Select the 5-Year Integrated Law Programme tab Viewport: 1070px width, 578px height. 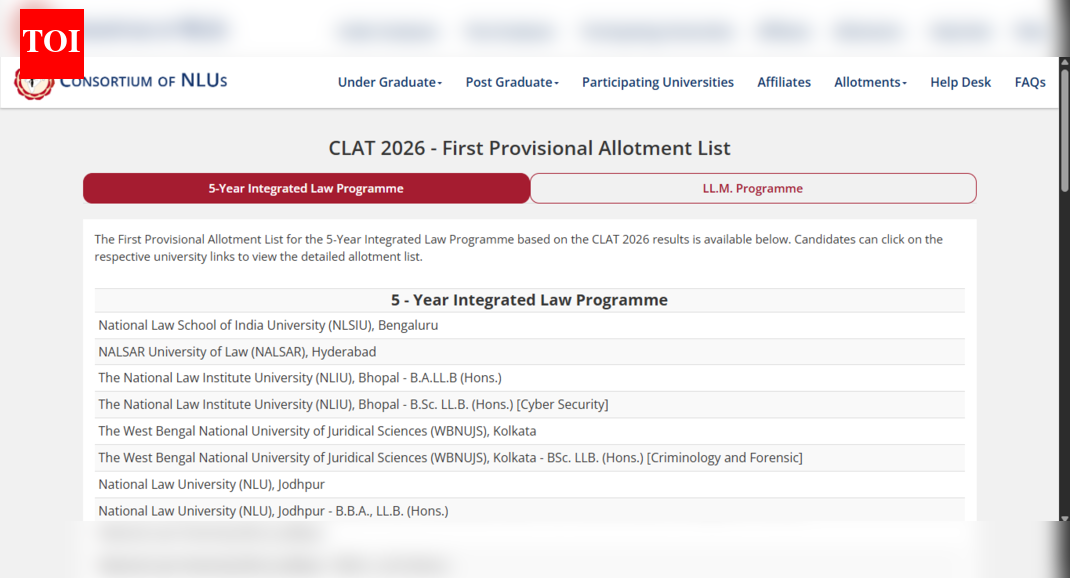306,188
